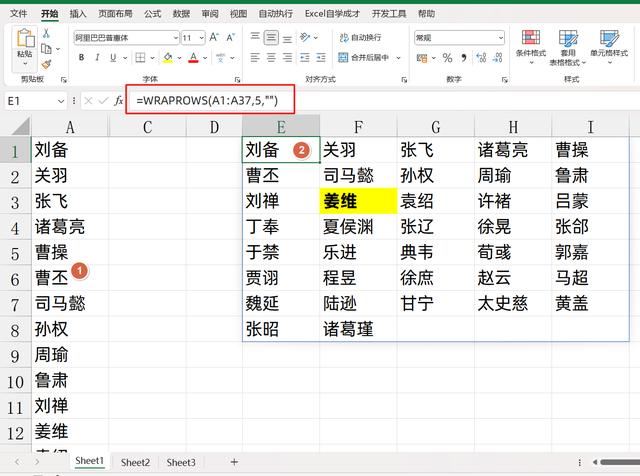640x476 pixels.
Task: Center text horizontally
Action: [271, 58]
